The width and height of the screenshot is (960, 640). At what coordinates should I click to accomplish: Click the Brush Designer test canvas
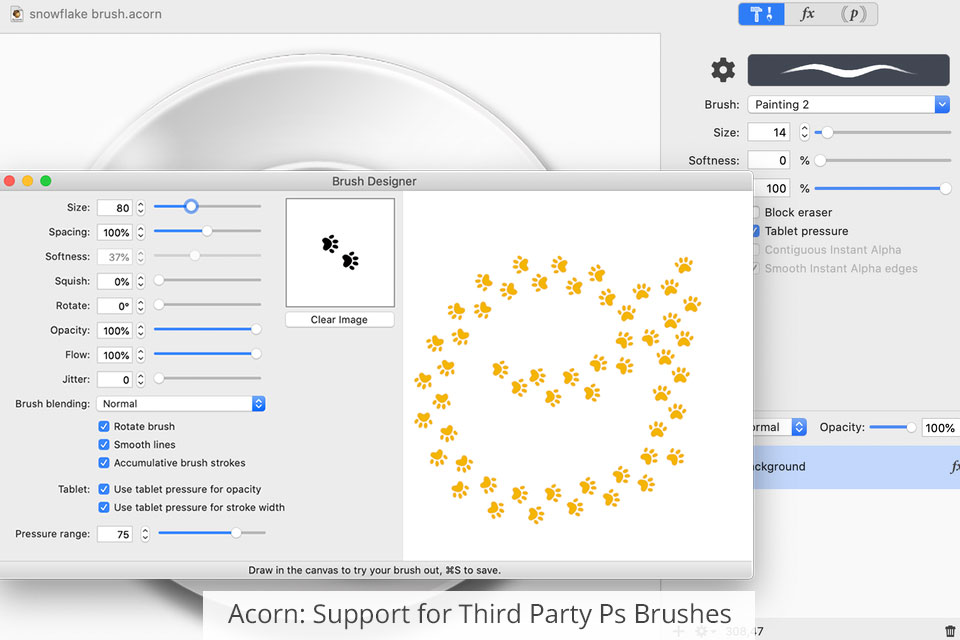577,375
